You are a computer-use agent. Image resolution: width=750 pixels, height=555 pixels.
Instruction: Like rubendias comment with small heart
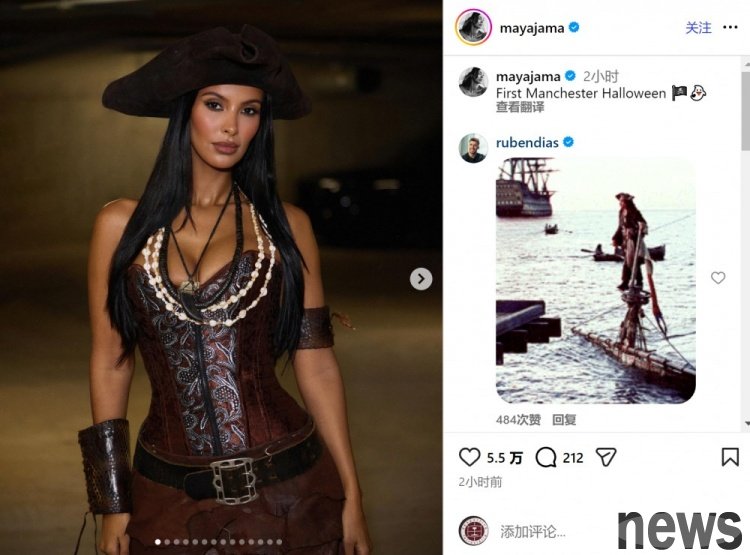pyautogui.click(x=717, y=278)
